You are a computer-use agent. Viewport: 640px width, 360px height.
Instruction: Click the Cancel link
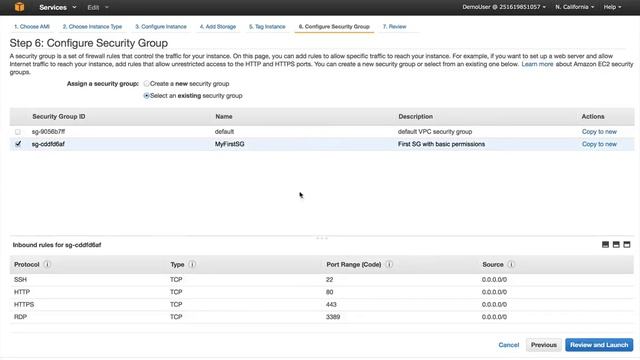[509, 345]
